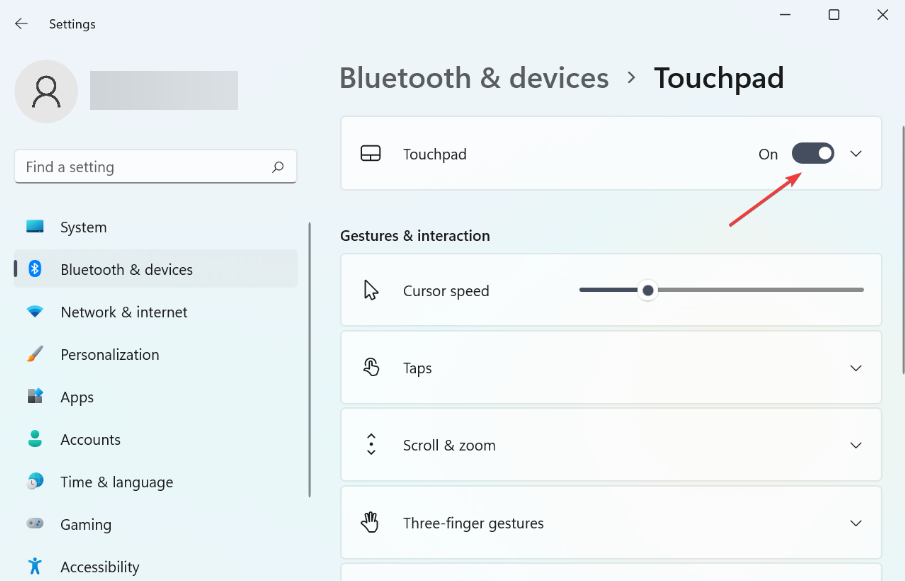
Task: Click the Cursor speed slider track
Action: point(721,290)
